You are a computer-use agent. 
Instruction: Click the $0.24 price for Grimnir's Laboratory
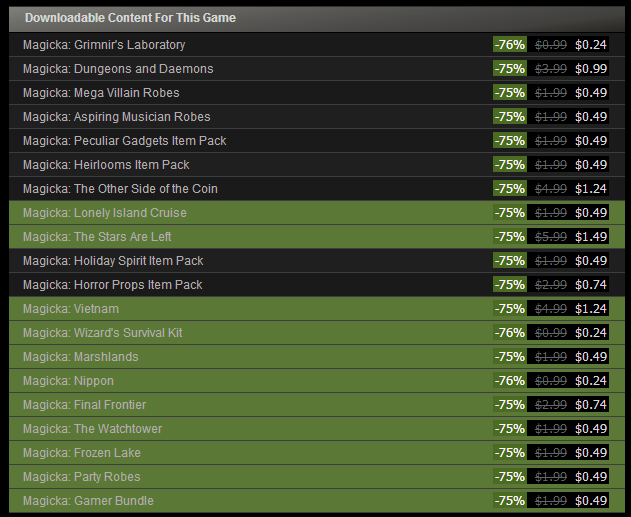tap(590, 45)
